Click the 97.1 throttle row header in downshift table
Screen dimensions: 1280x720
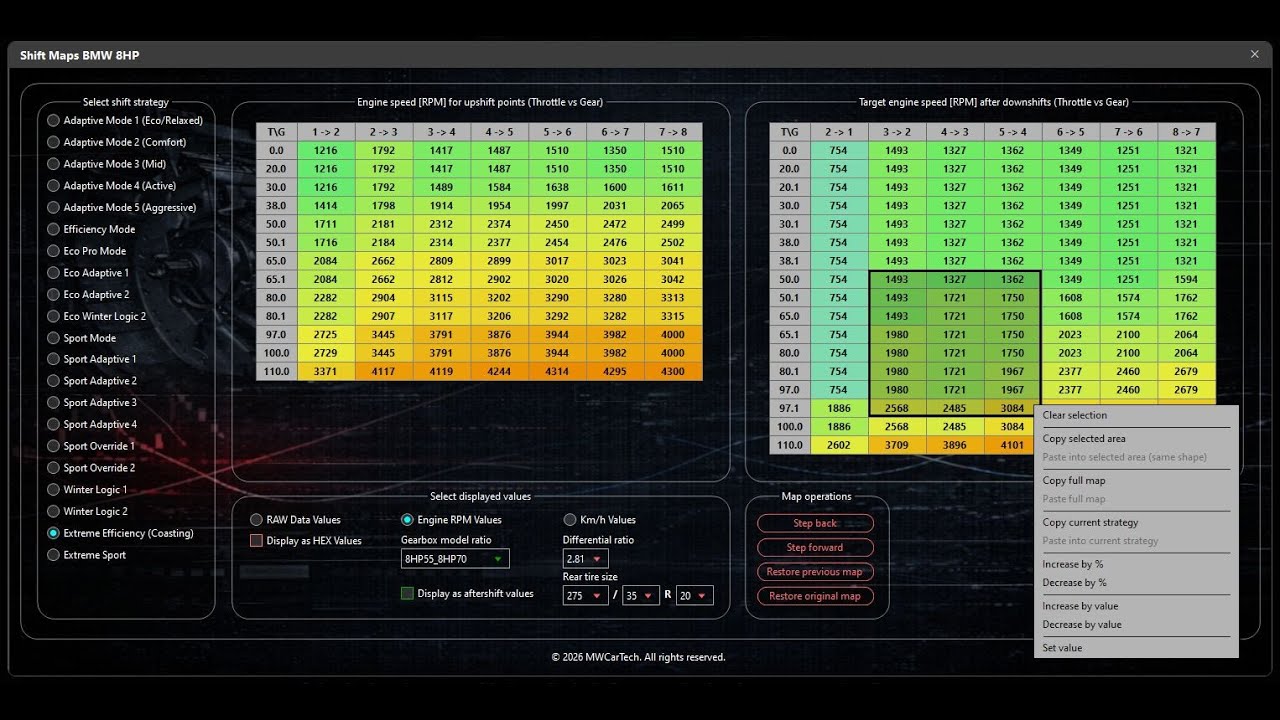790,409
